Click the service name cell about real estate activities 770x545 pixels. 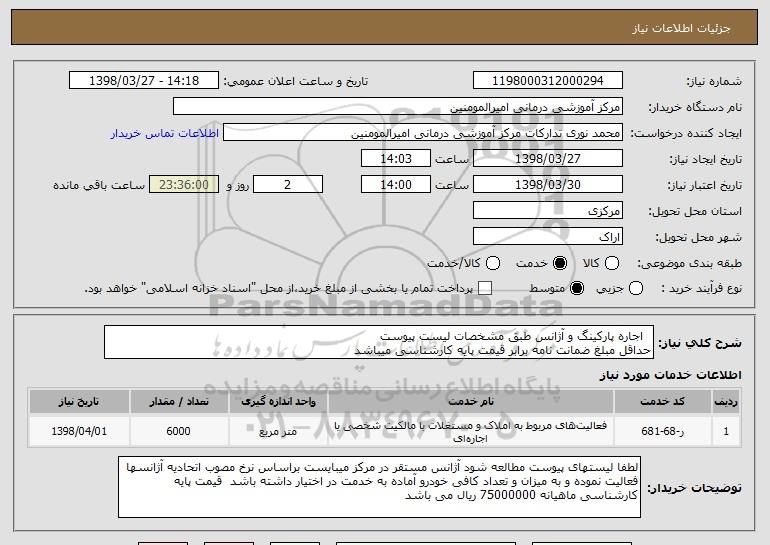tap(470, 431)
